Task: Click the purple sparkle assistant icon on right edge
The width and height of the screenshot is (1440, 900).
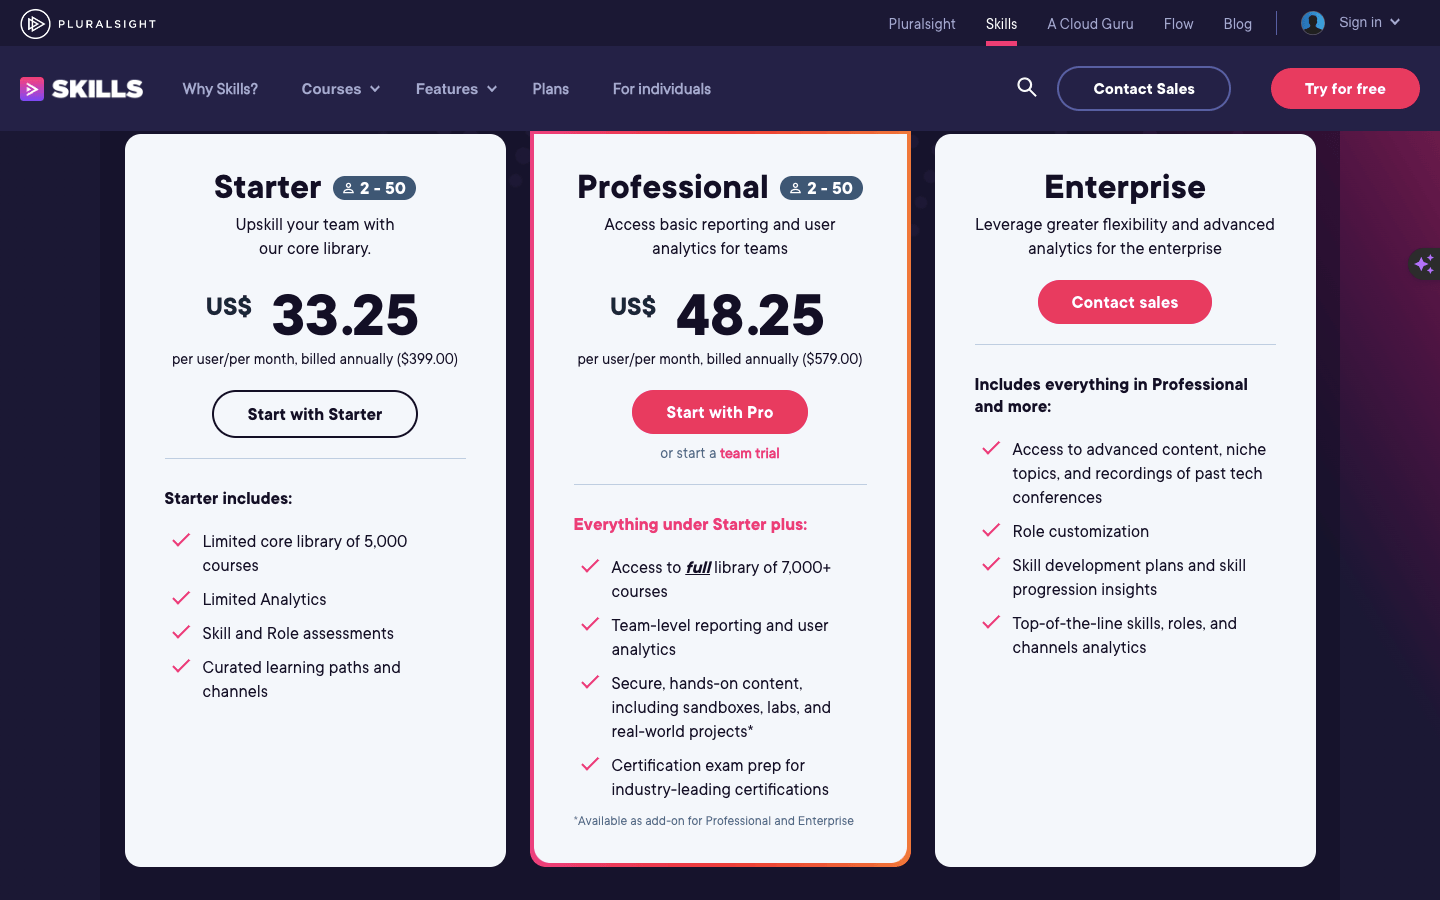Action: point(1424,263)
